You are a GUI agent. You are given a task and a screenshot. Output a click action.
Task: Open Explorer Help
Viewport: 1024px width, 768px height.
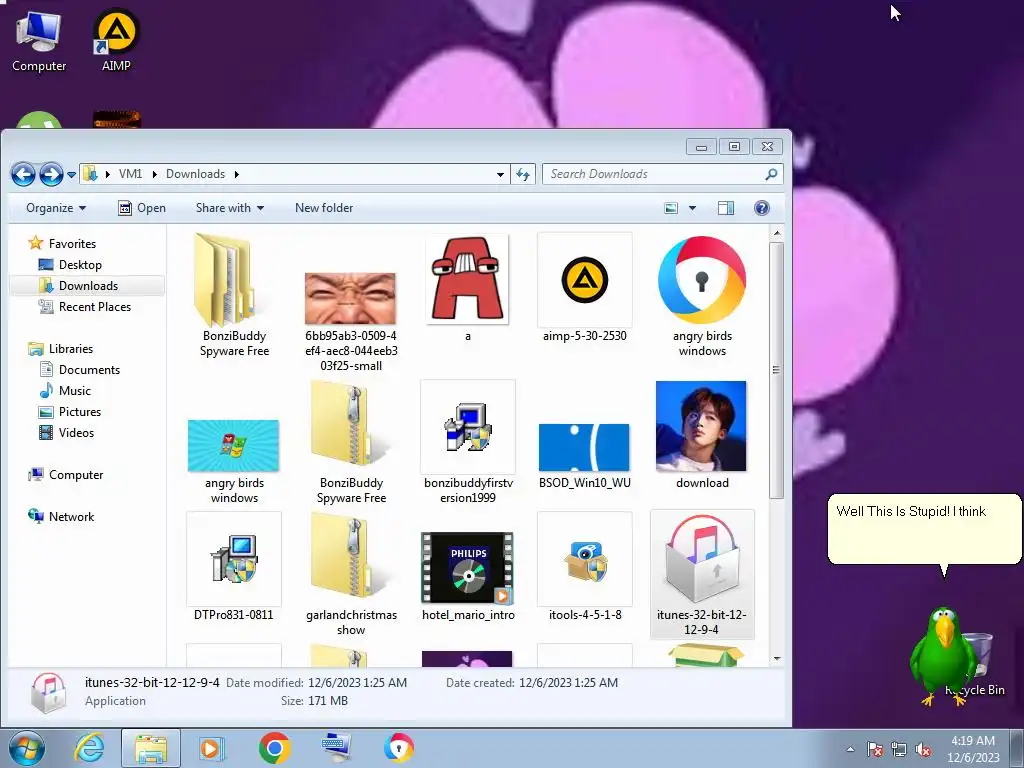761,208
